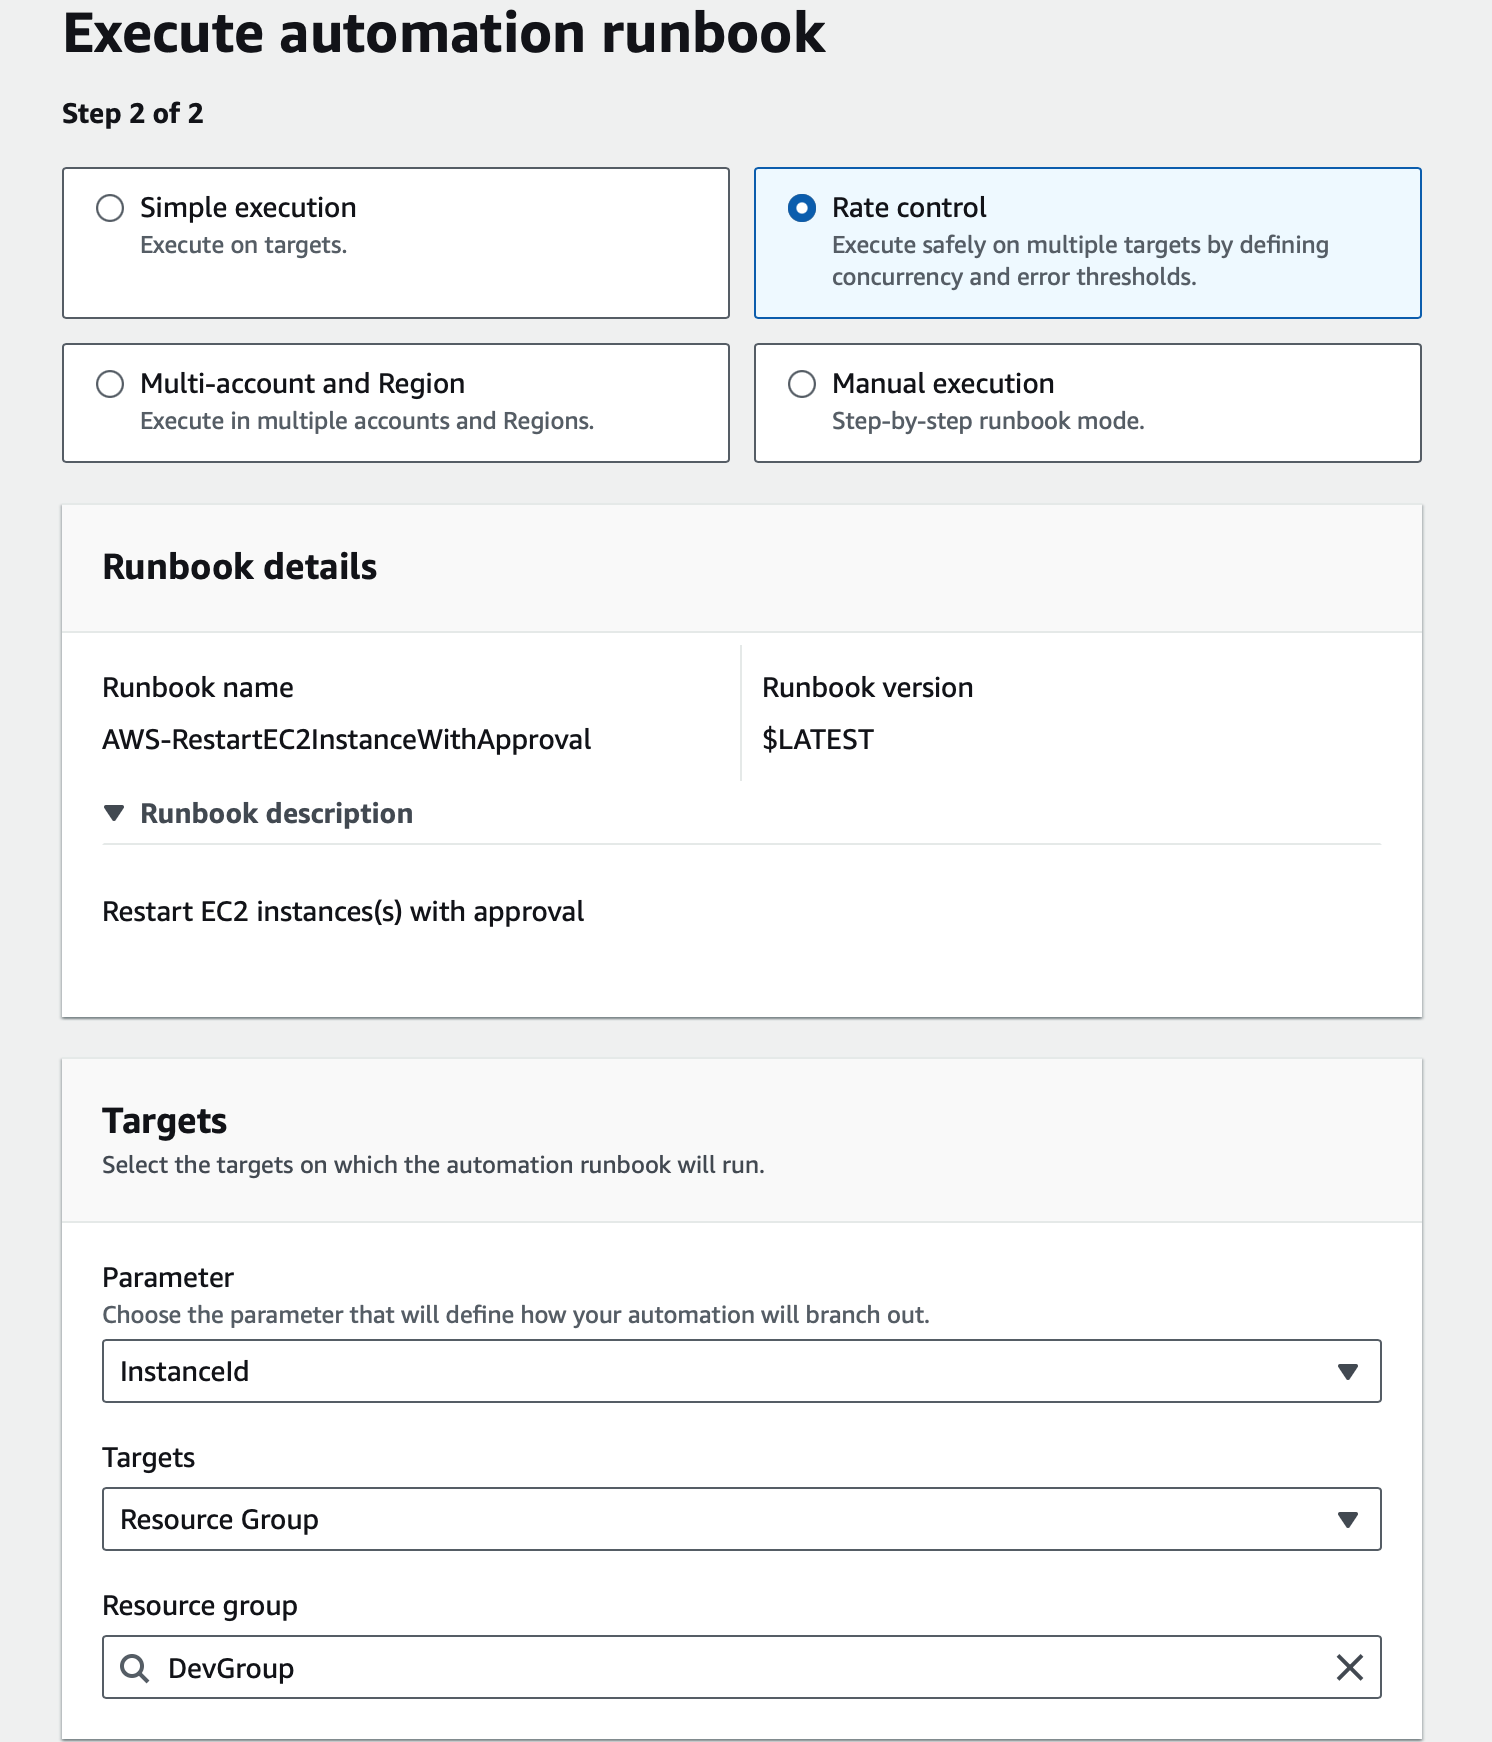Select the Rate control radio button
1492x1742 pixels.
[x=802, y=208]
